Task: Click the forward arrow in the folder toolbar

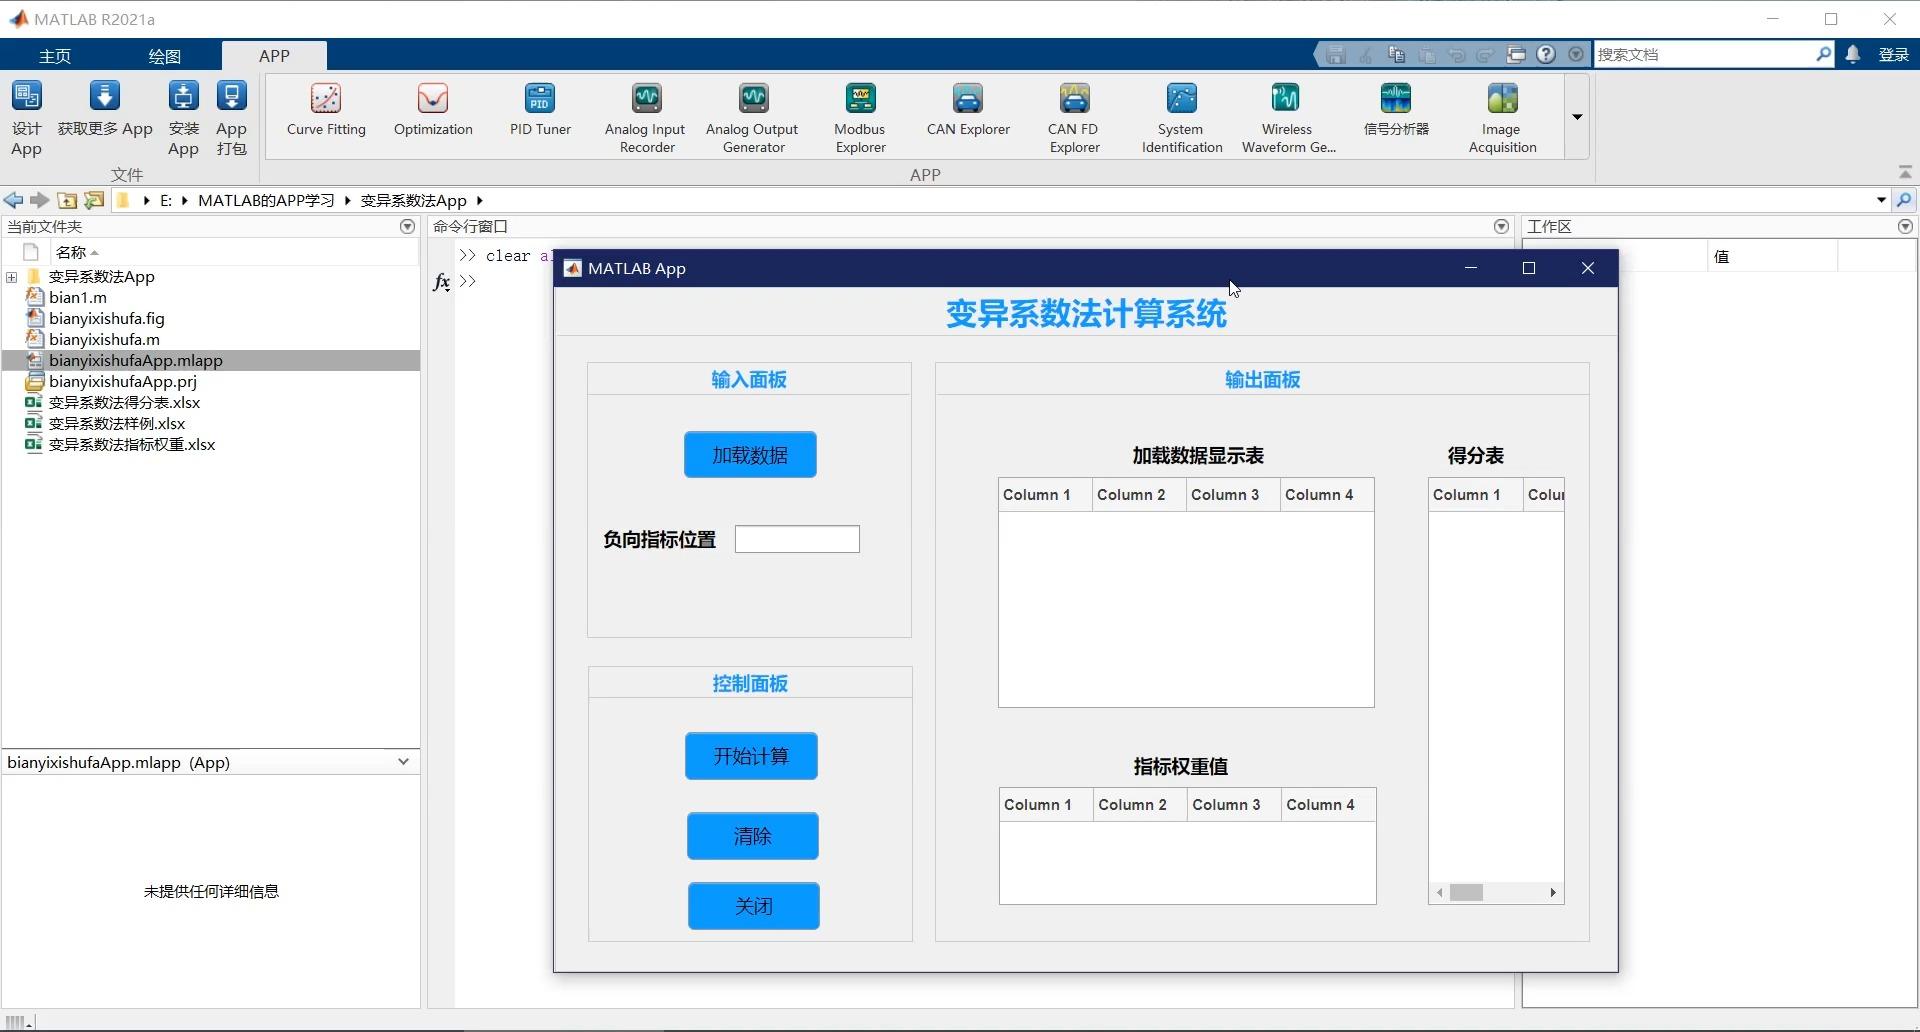Action: click(x=39, y=200)
